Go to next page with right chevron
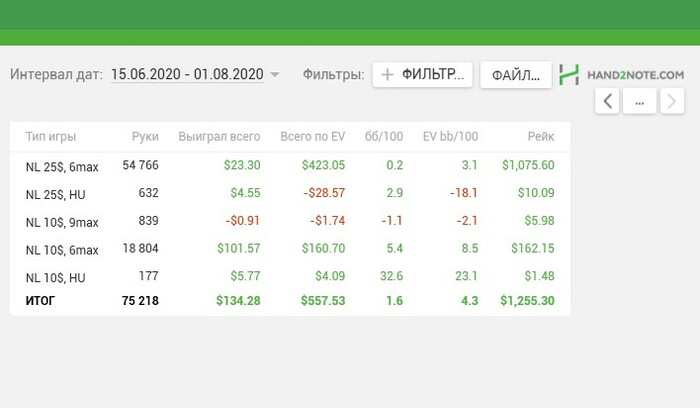The image size is (700, 408). click(672, 100)
